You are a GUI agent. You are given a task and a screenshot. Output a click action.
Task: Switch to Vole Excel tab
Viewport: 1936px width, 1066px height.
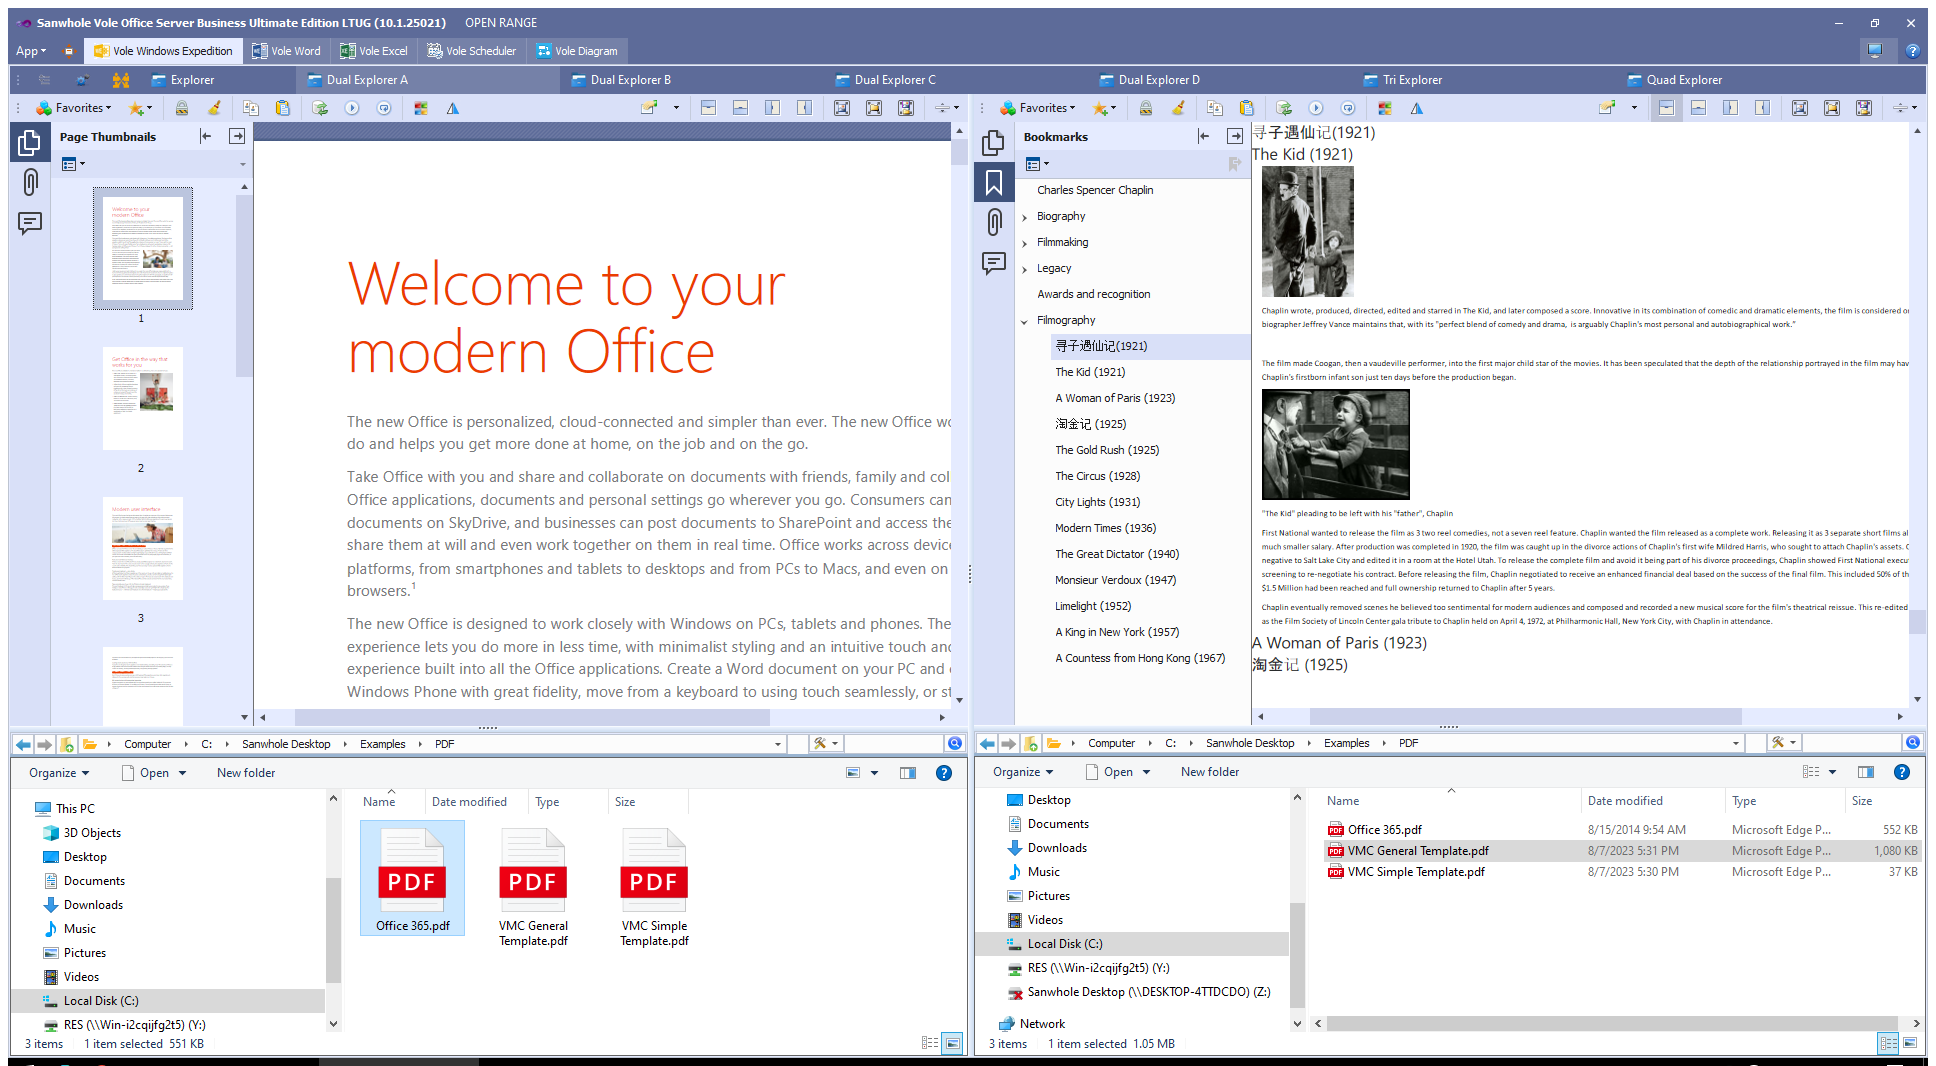click(374, 51)
